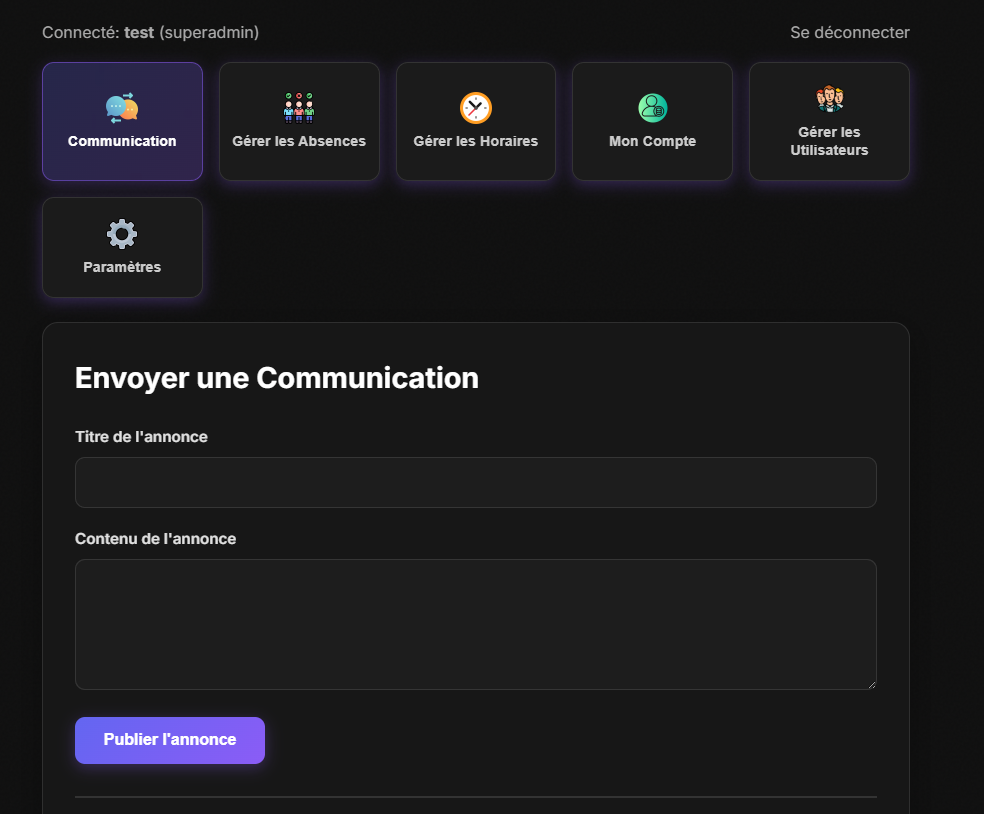Select the Communication tab label
The height and width of the screenshot is (814, 984).
click(x=122, y=141)
